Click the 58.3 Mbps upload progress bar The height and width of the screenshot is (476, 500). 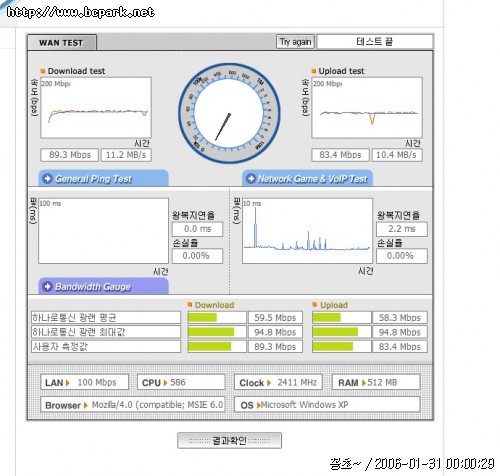[x=342, y=318]
